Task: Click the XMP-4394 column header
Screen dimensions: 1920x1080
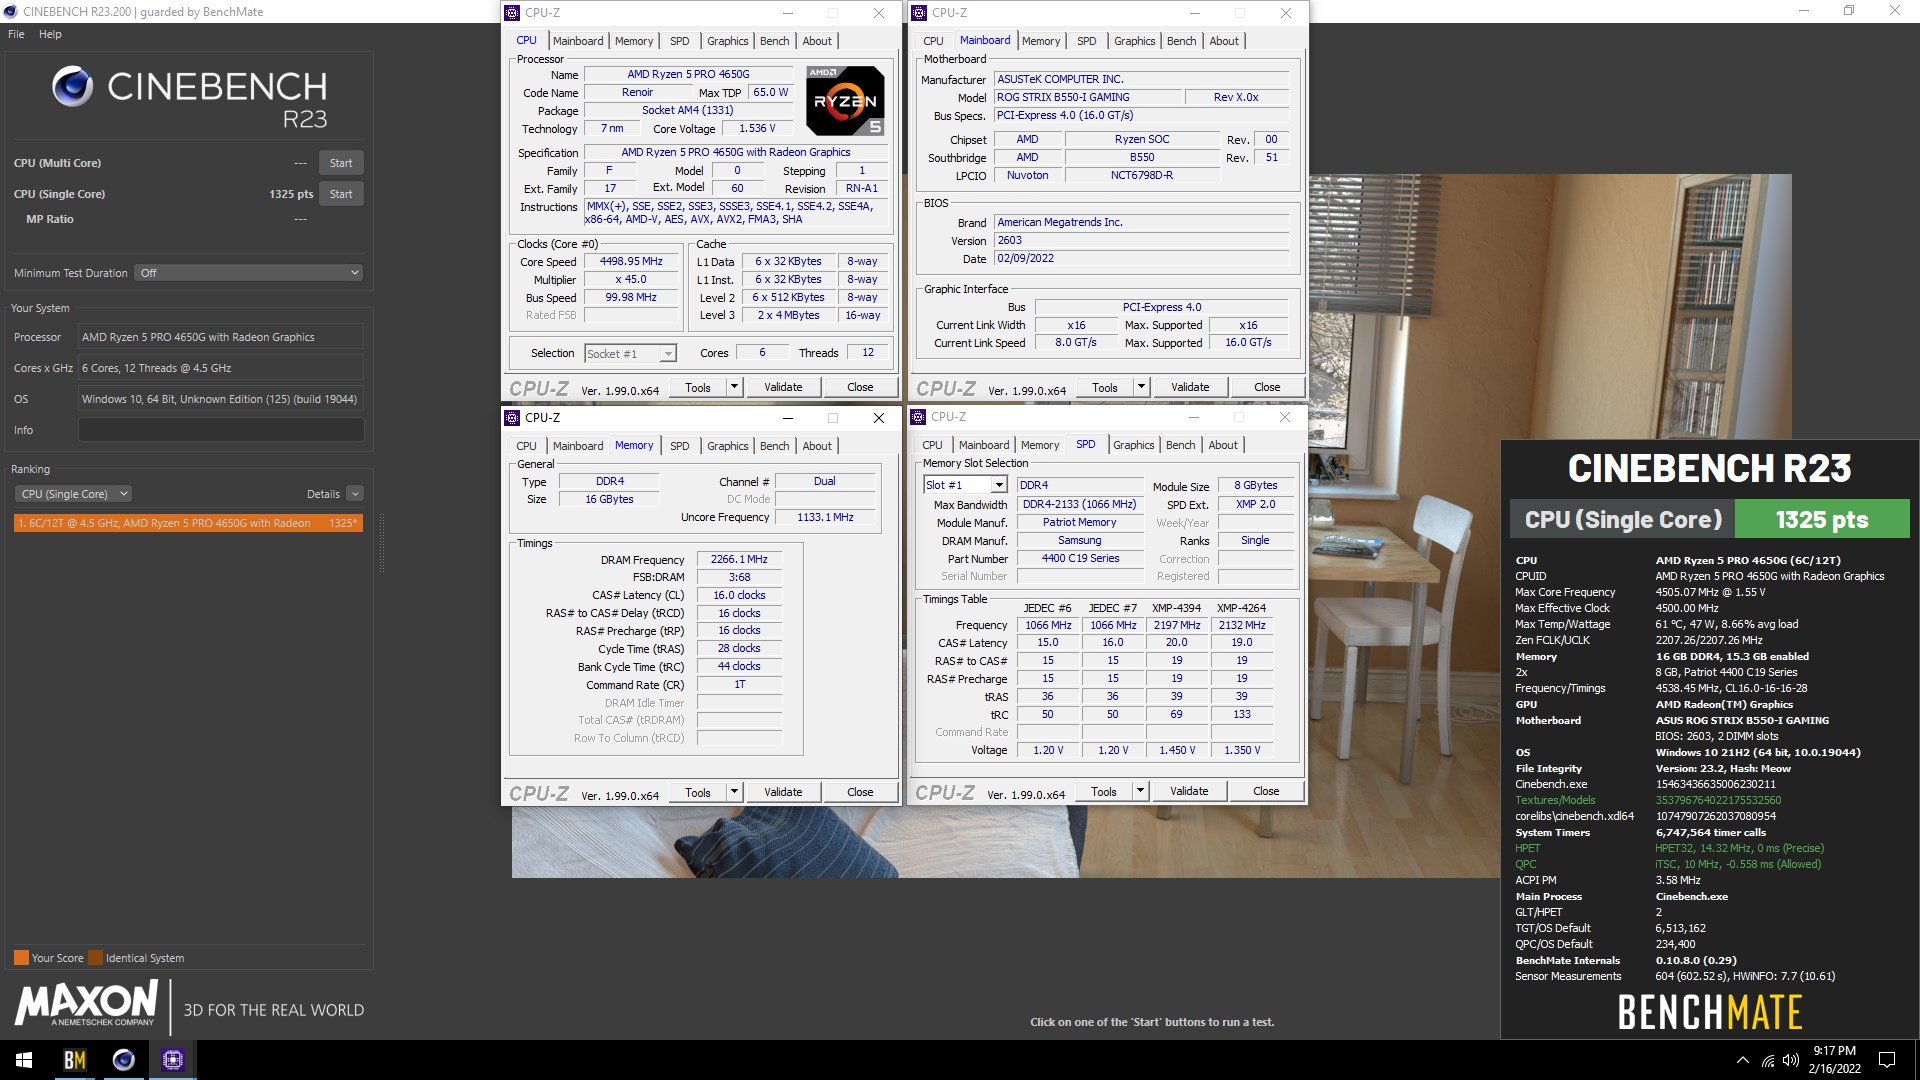Action: (1176, 608)
